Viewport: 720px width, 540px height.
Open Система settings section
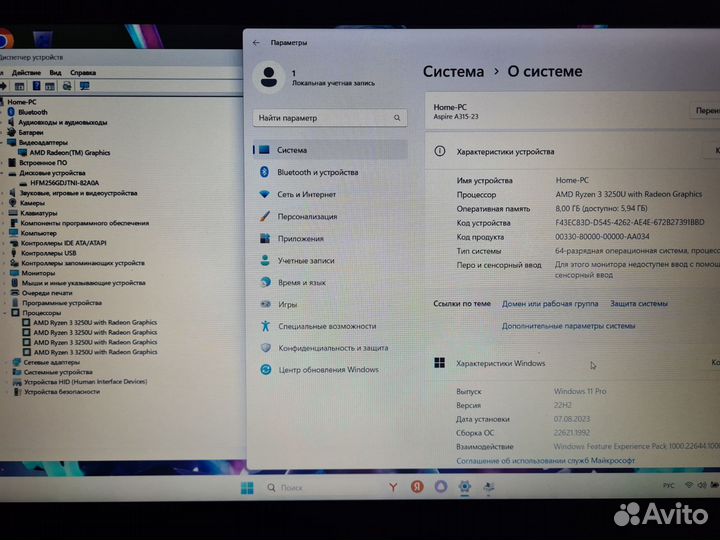[x=330, y=150]
